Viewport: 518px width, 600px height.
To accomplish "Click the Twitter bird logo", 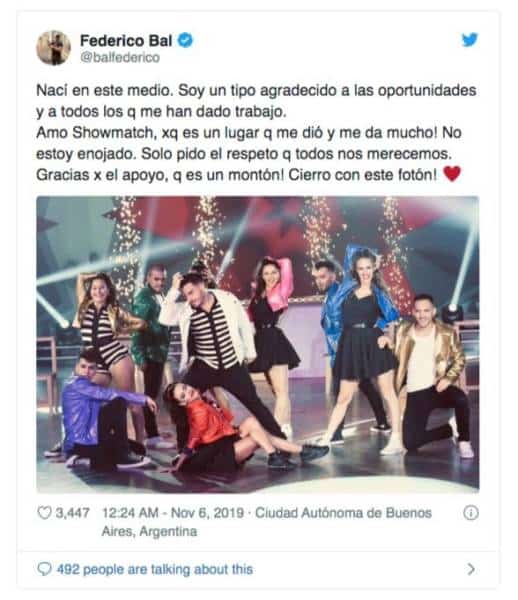I will pyautogui.click(x=469, y=39).
